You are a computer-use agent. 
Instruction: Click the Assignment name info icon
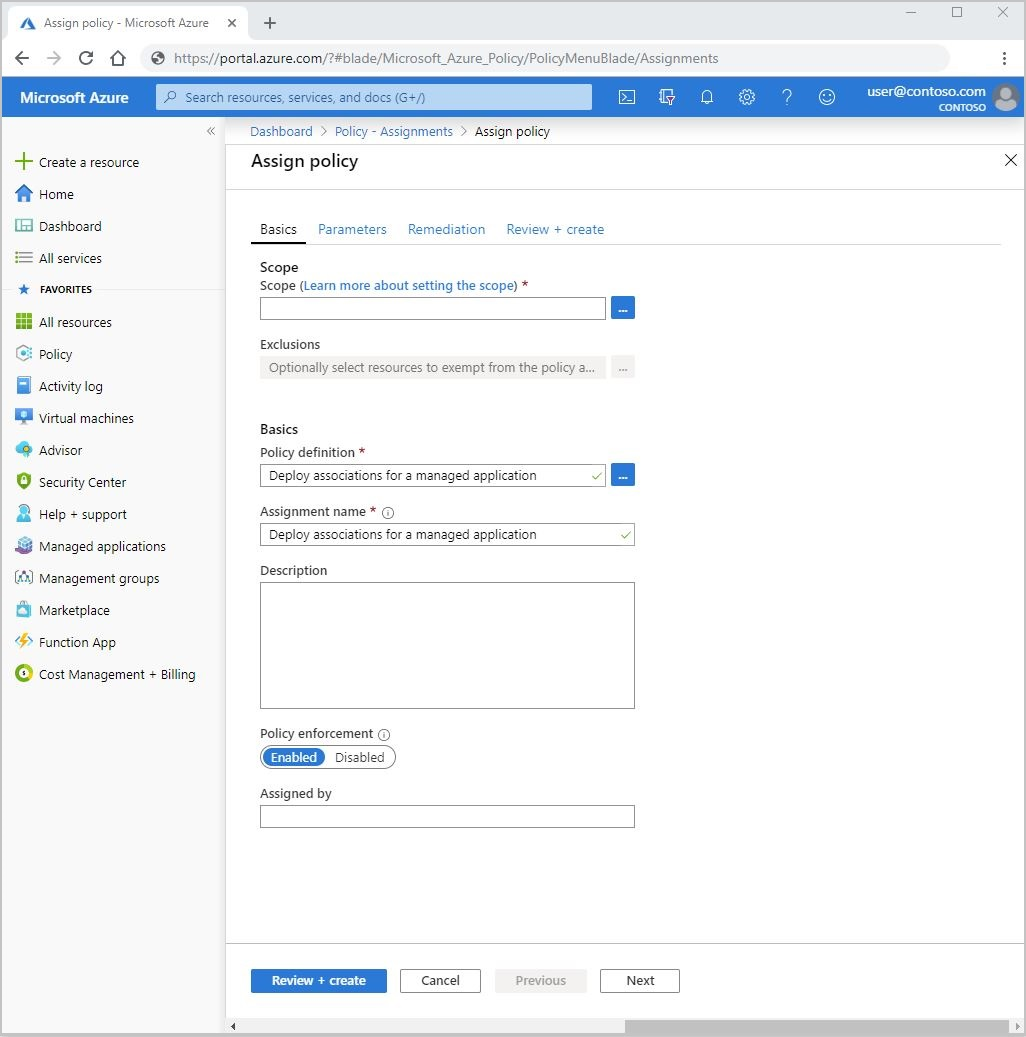387,512
